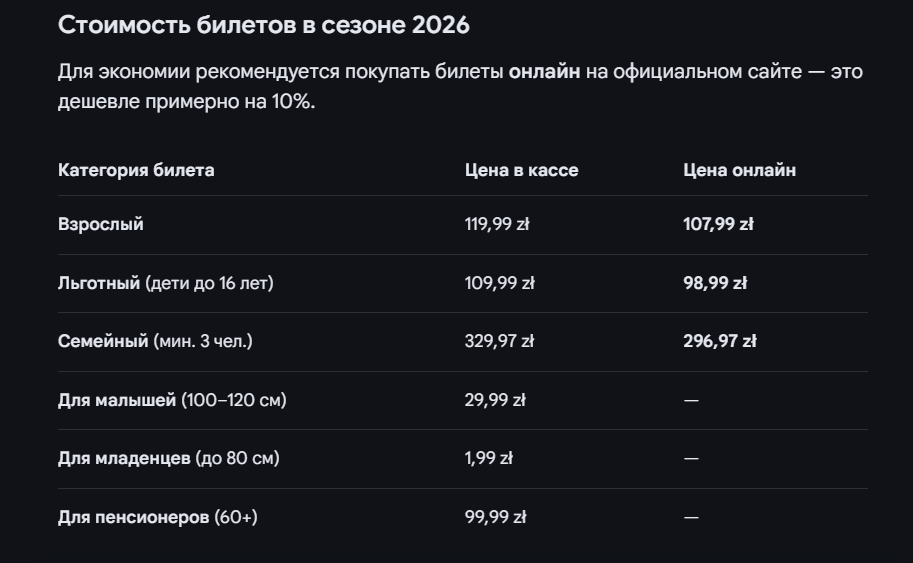913x563 pixels.
Task: Click the 109,99 zł box-office price
Action: [x=500, y=283]
